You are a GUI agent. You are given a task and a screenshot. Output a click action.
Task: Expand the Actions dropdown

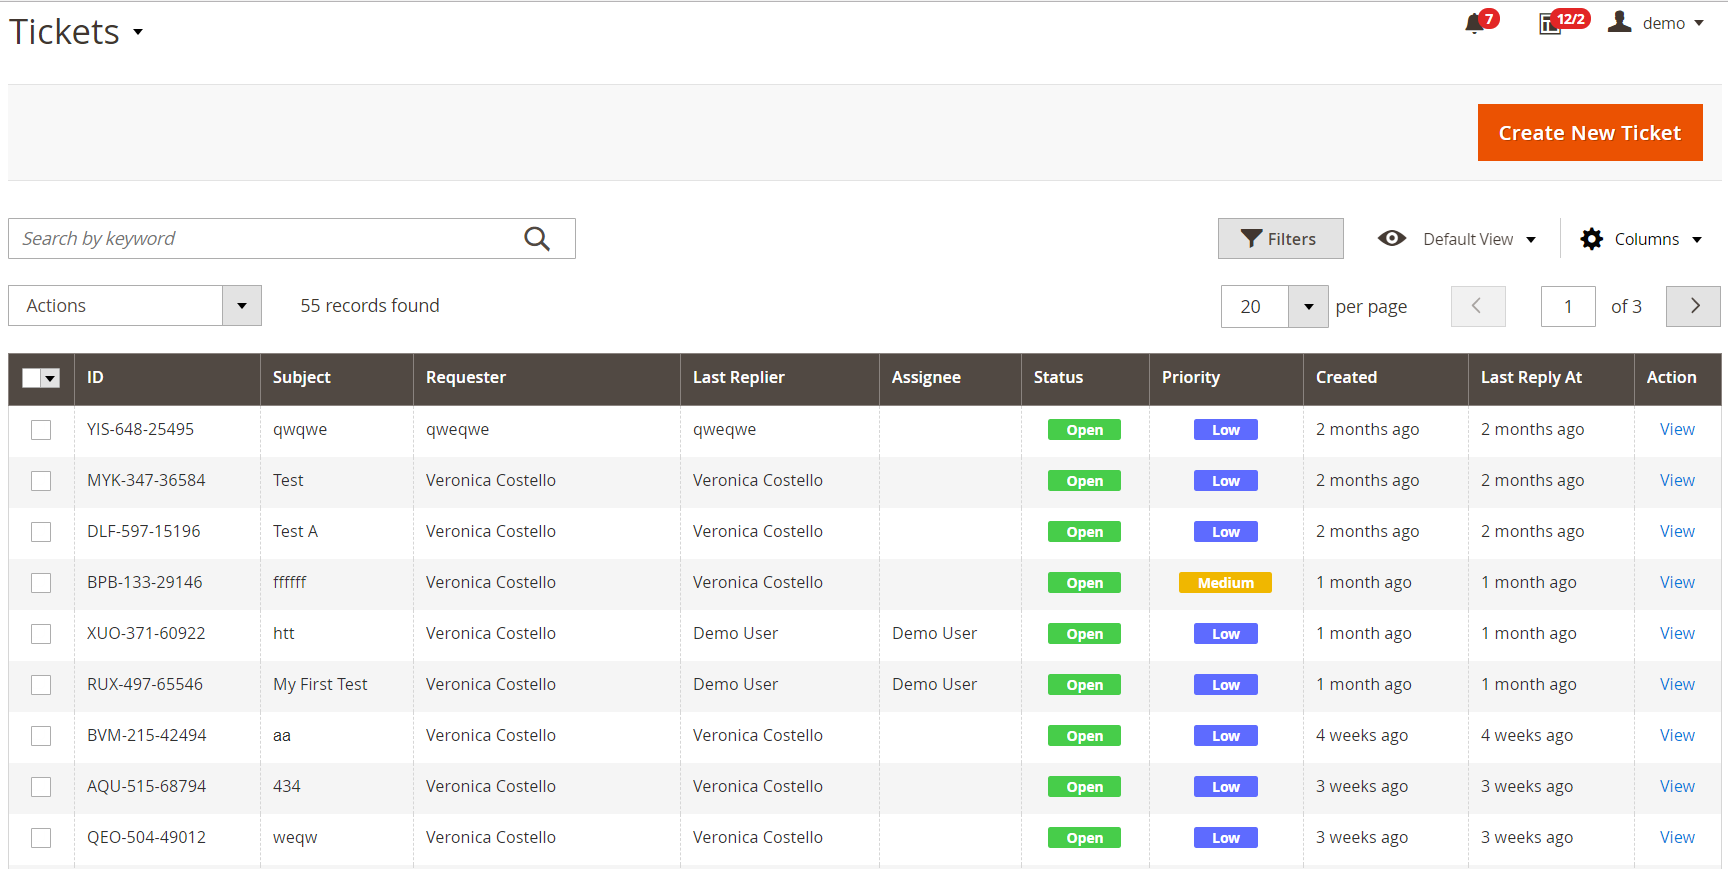pos(241,306)
